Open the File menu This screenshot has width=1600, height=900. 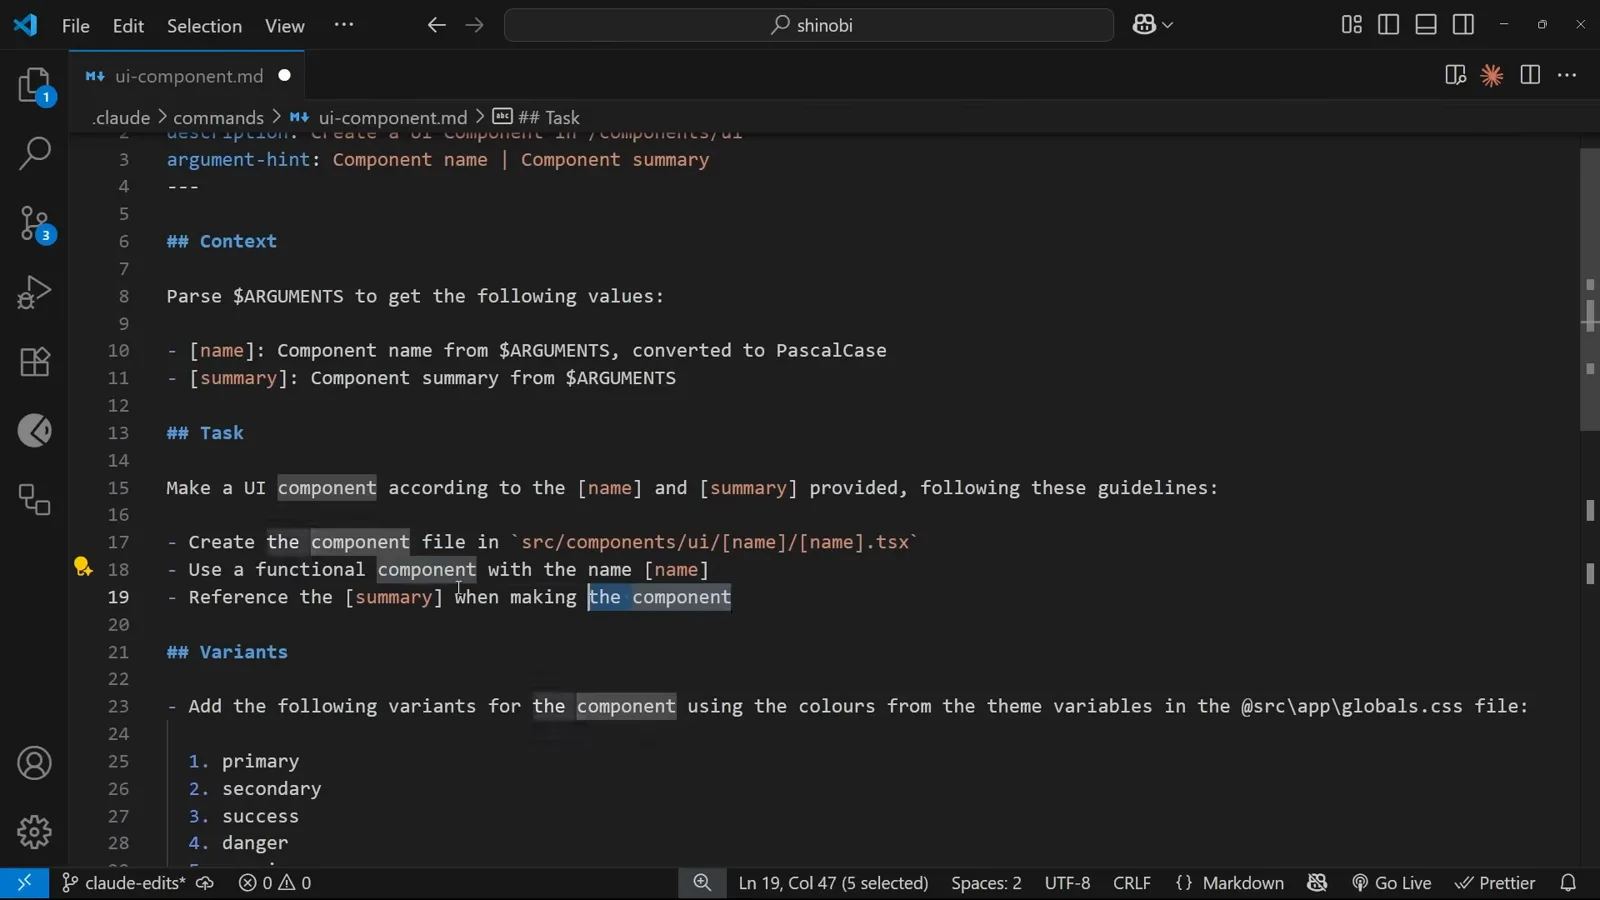click(76, 26)
